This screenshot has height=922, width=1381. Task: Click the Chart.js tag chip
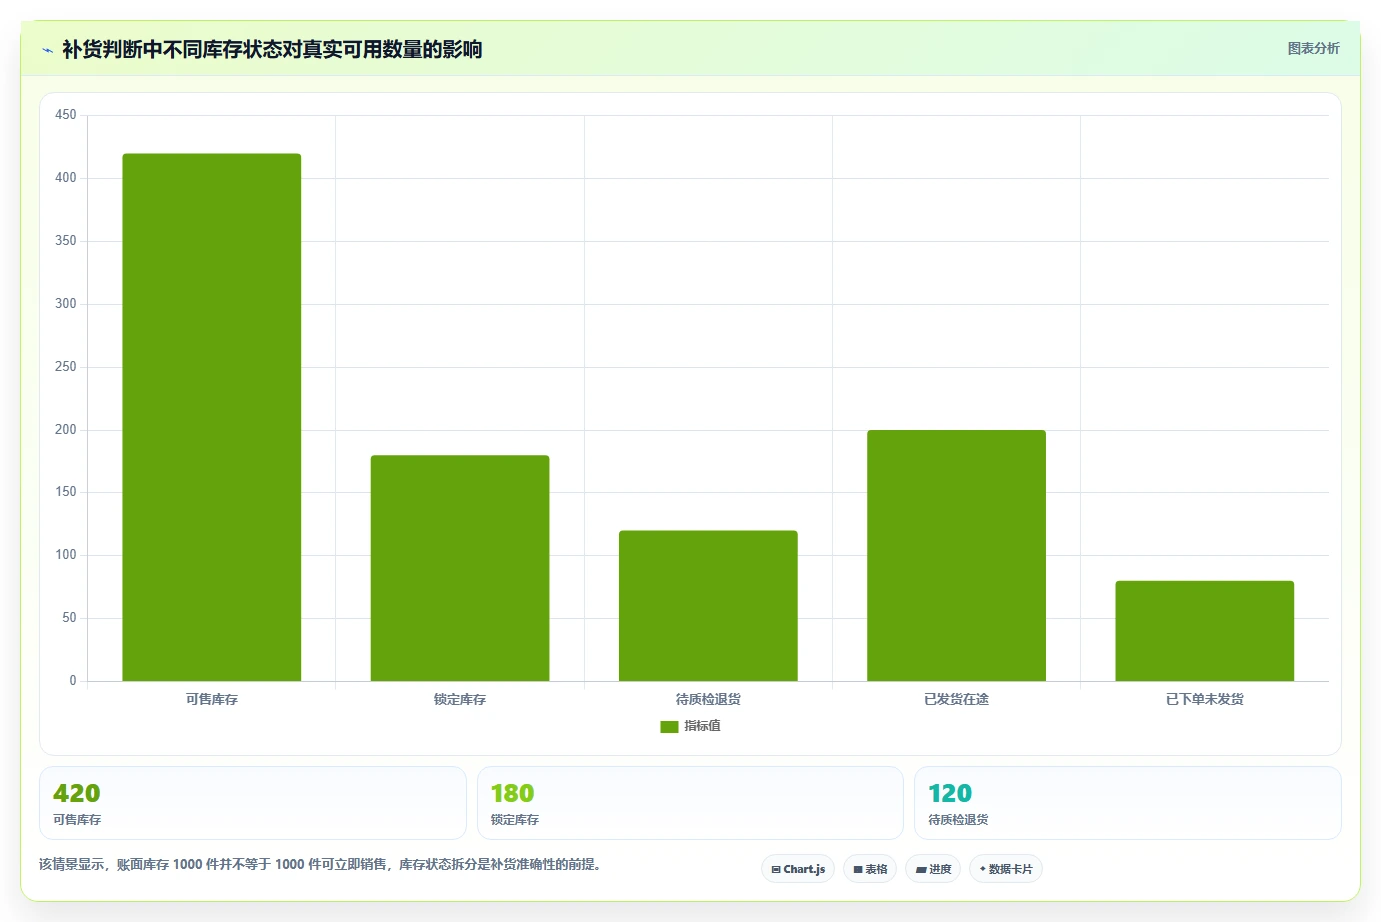pyautogui.click(x=798, y=869)
